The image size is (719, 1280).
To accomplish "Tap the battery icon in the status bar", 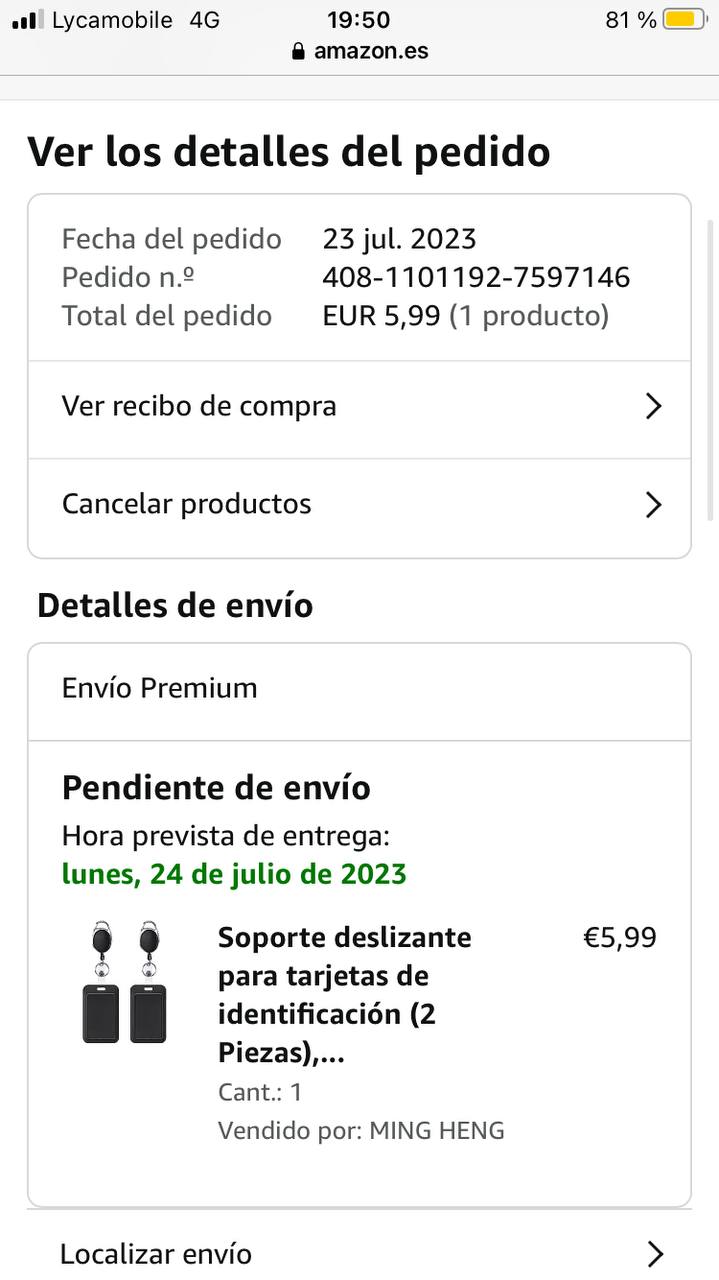I will [684, 20].
